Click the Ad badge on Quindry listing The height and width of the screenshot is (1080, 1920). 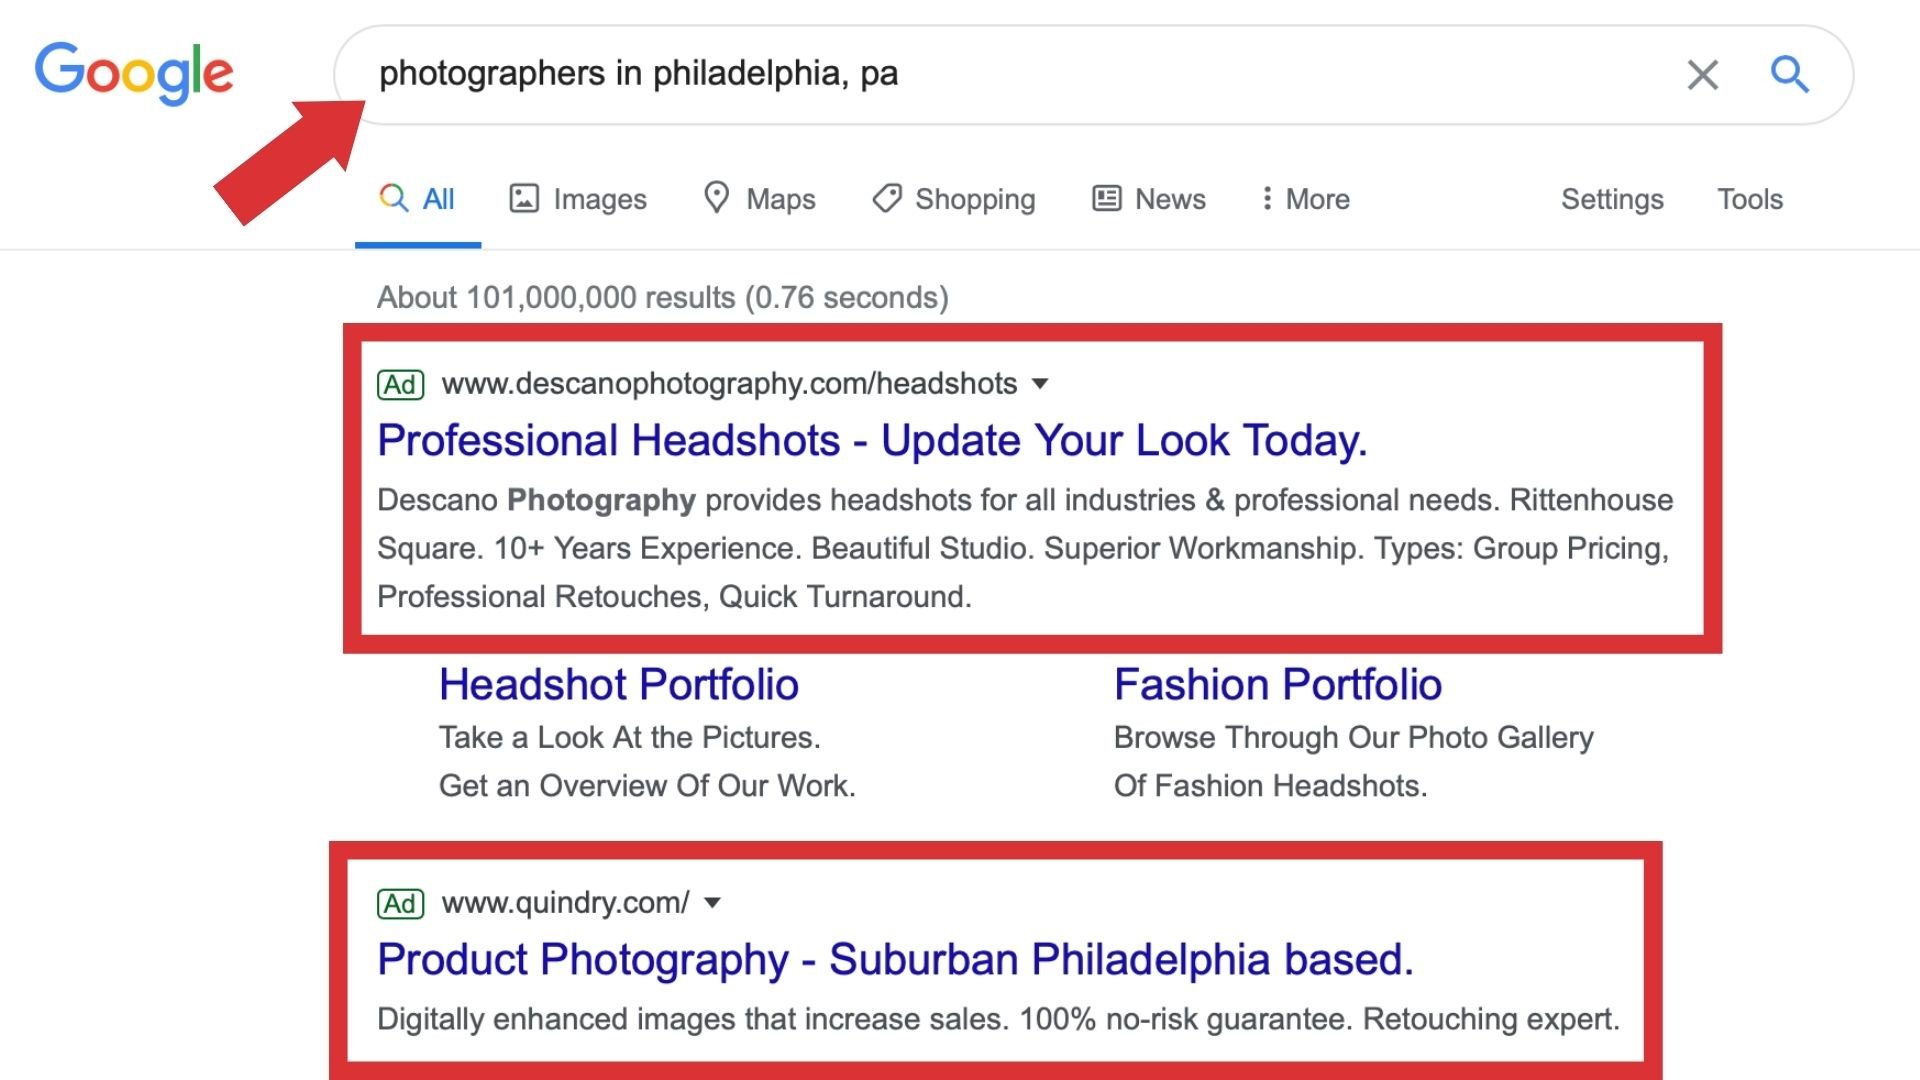400,904
